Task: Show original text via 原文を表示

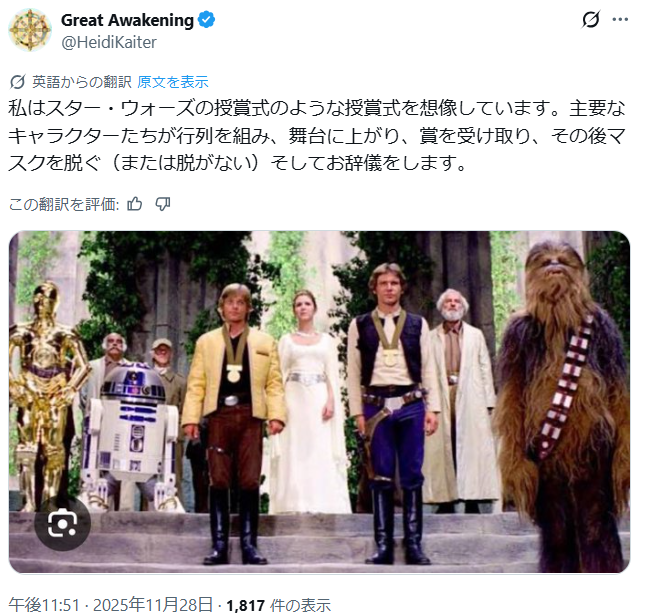Action: coord(173,82)
